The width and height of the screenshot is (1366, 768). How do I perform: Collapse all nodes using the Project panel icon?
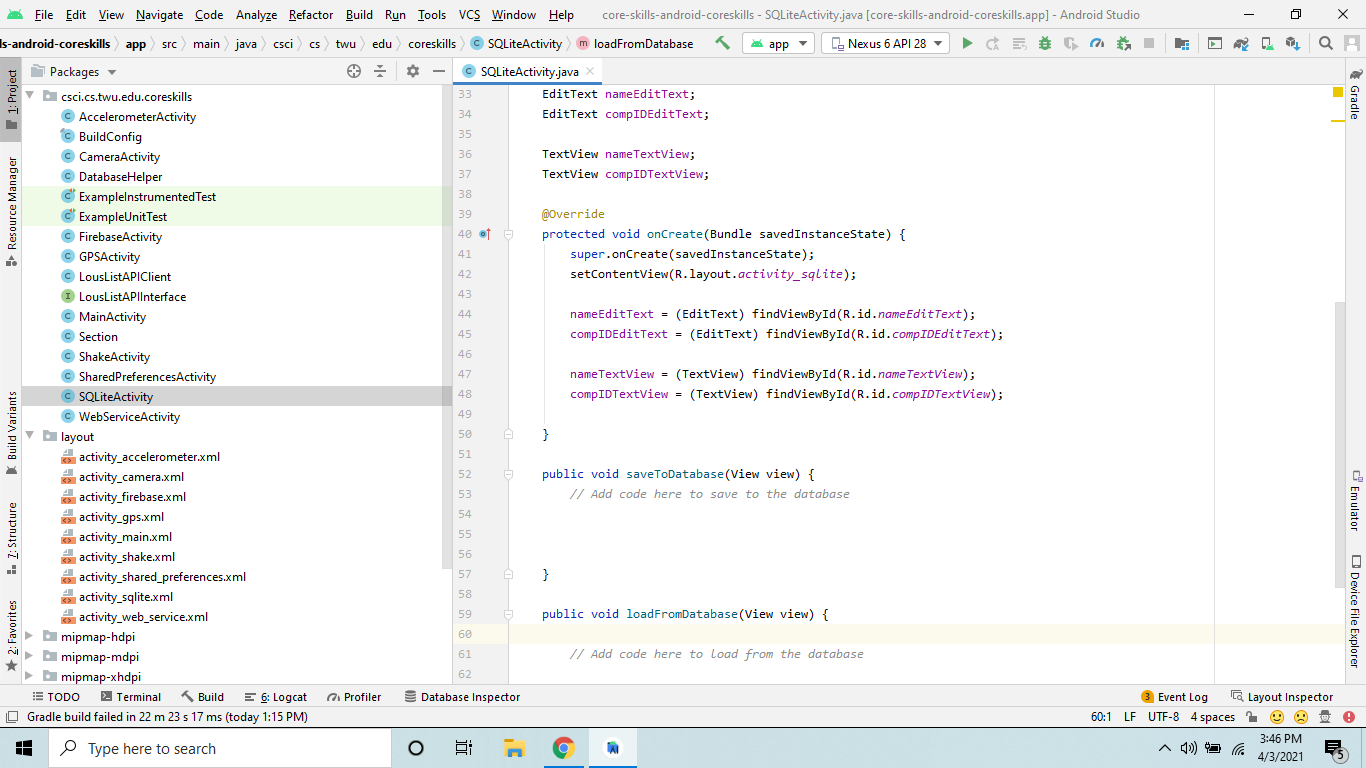click(381, 73)
